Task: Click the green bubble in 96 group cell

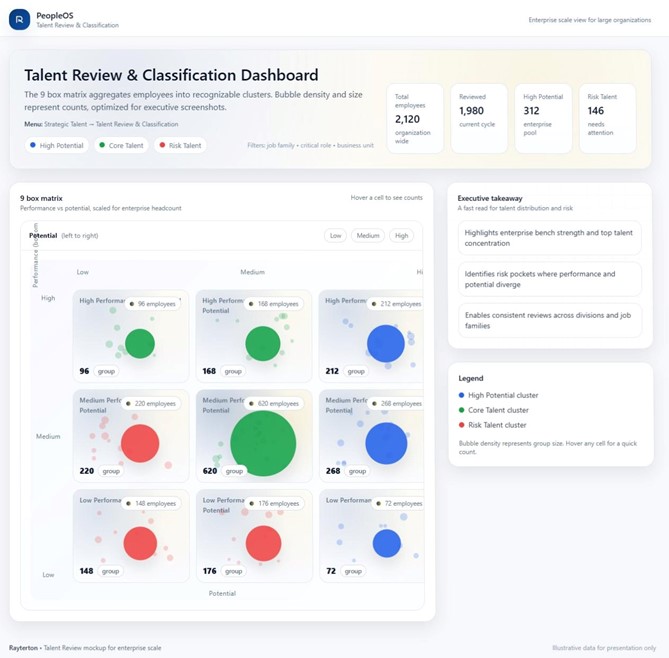Action: (140, 343)
